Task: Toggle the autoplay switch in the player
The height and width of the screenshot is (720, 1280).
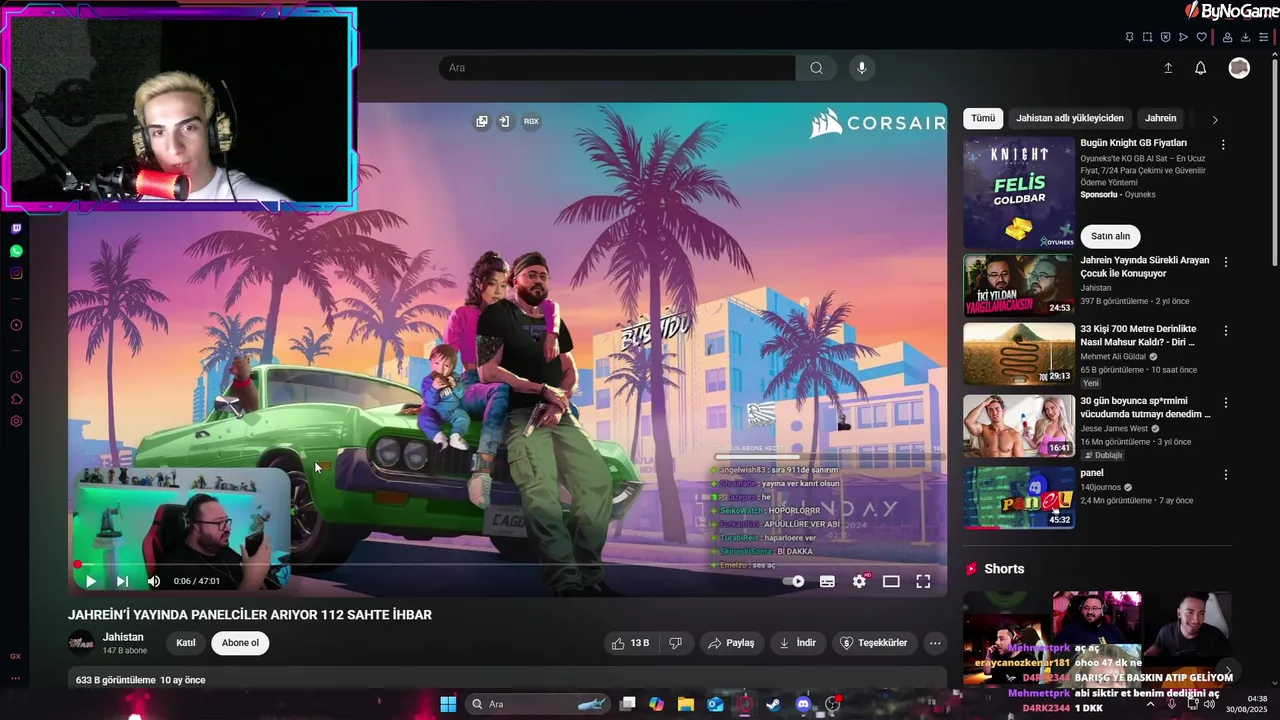Action: pos(793,581)
